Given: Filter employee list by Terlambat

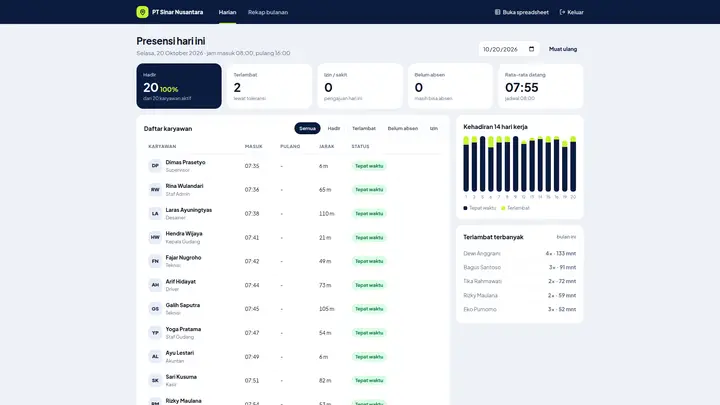Looking at the screenshot, I should point(364,129).
